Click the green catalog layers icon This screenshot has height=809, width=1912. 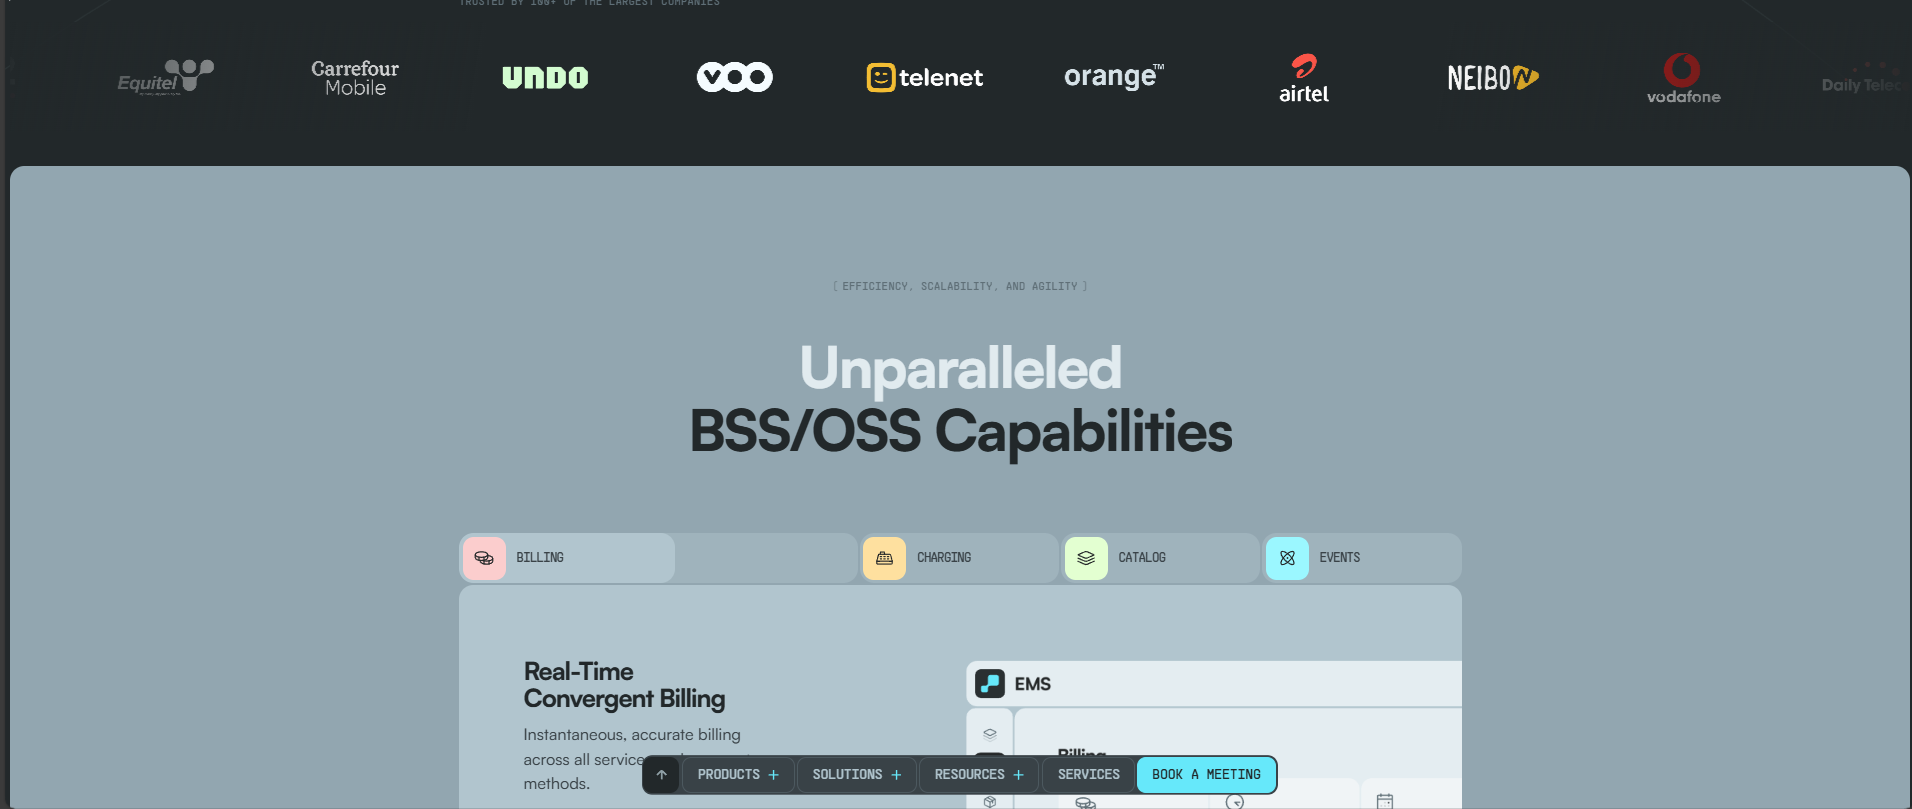(x=1086, y=558)
